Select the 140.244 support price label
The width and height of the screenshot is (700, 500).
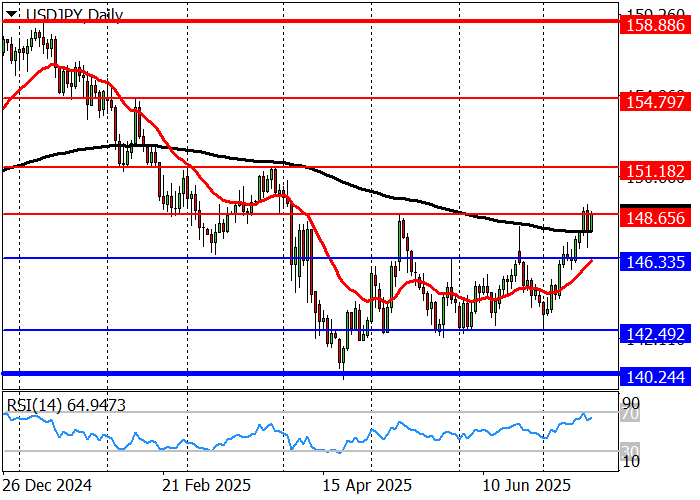point(655,377)
